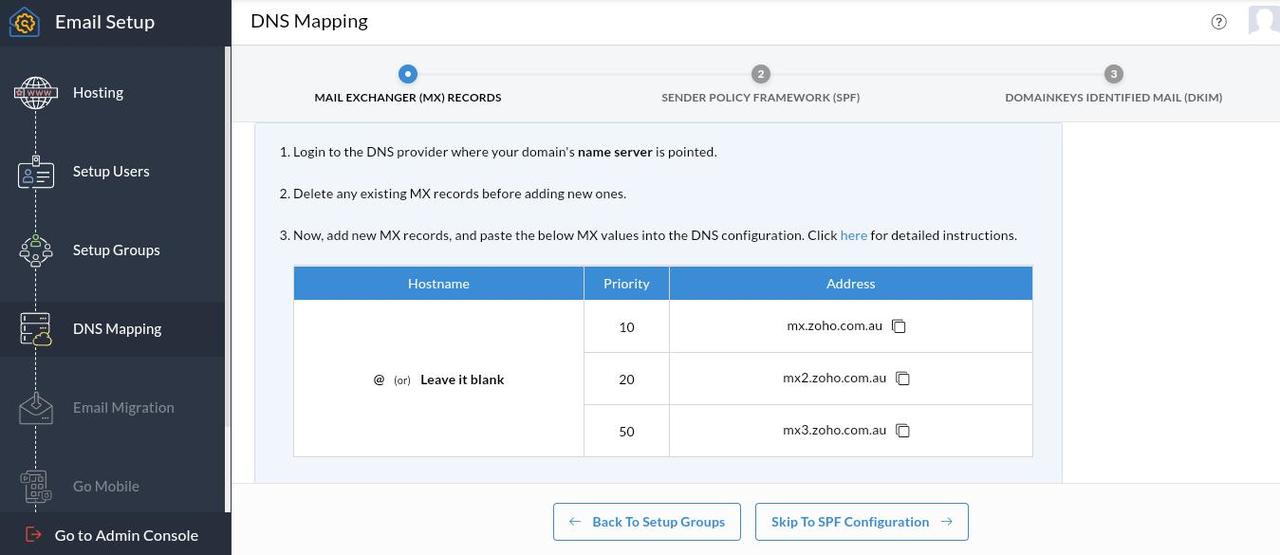Open the user profile avatar

[x=1264, y=20]
